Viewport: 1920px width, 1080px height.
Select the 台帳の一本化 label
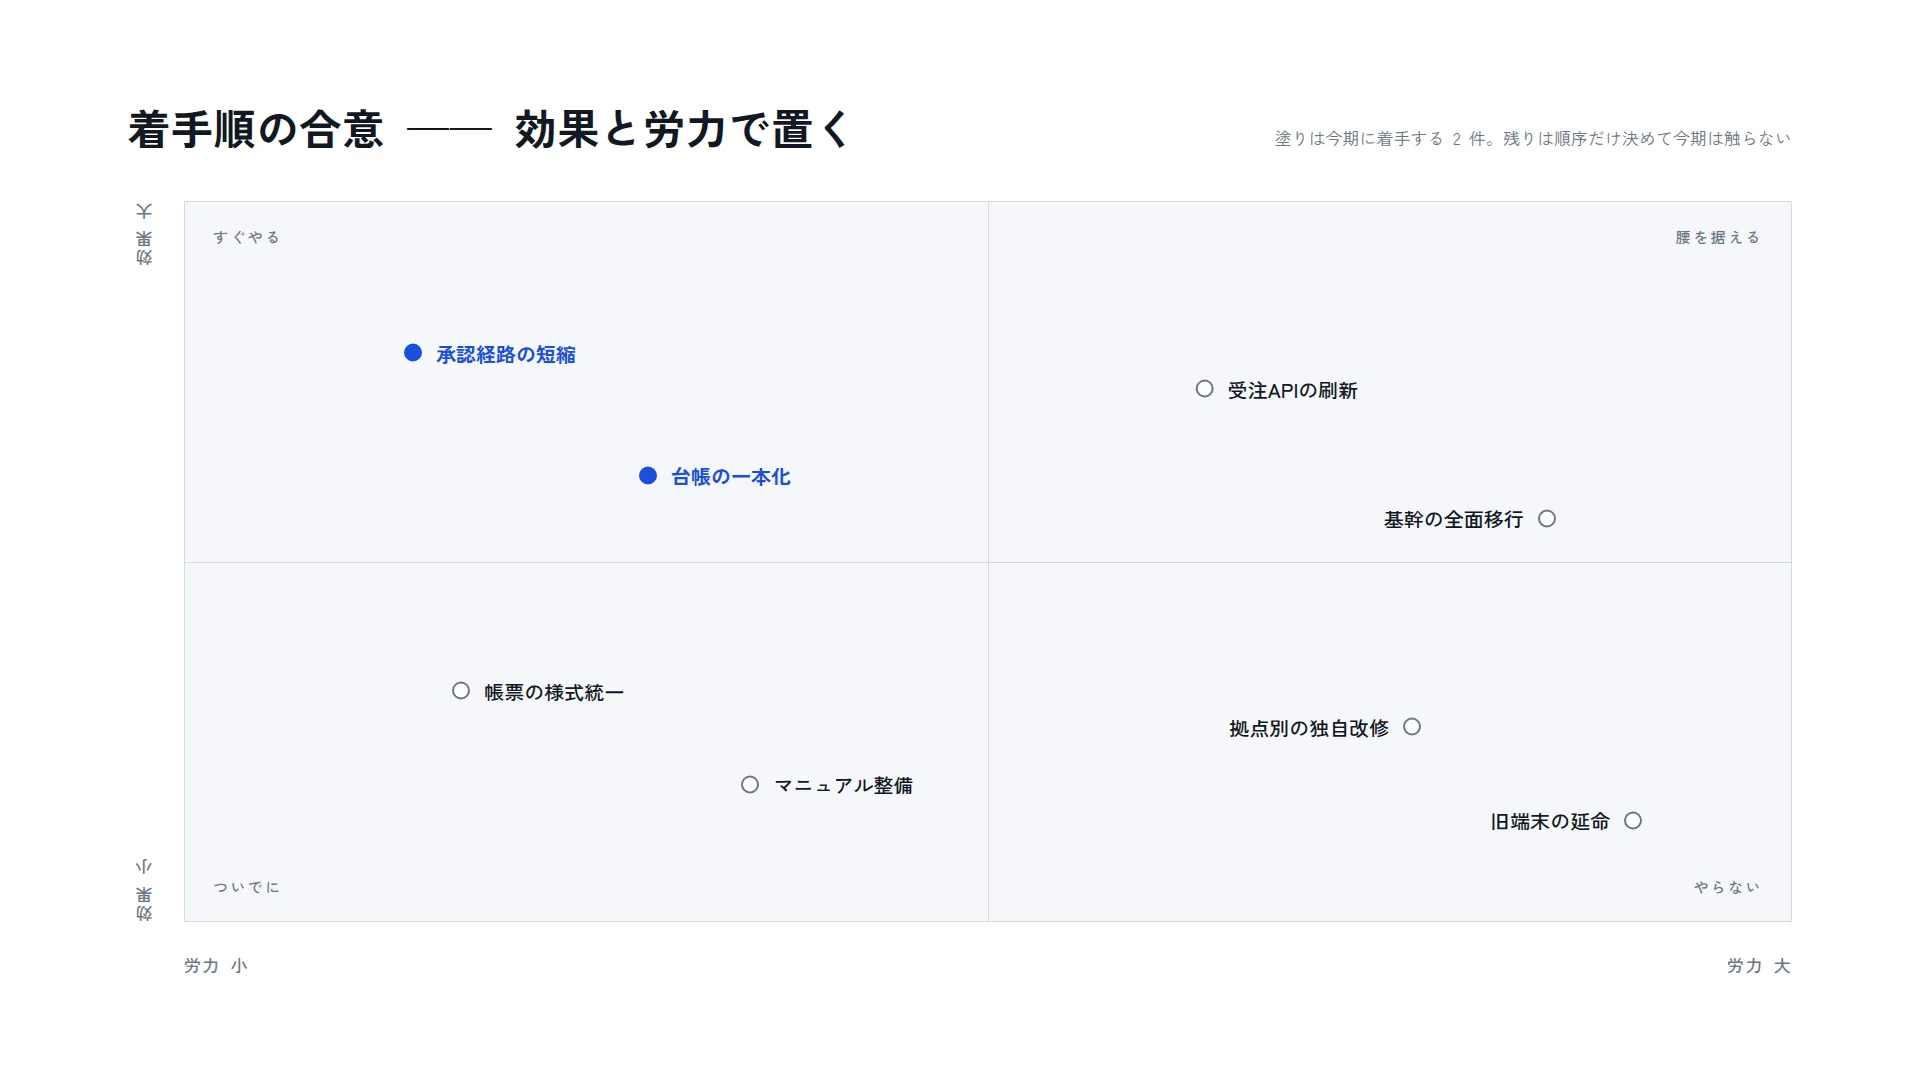(x=731, y=477)
